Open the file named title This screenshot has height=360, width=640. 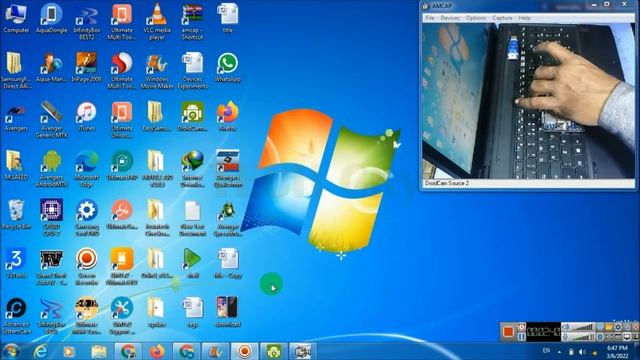pos(228,18)
